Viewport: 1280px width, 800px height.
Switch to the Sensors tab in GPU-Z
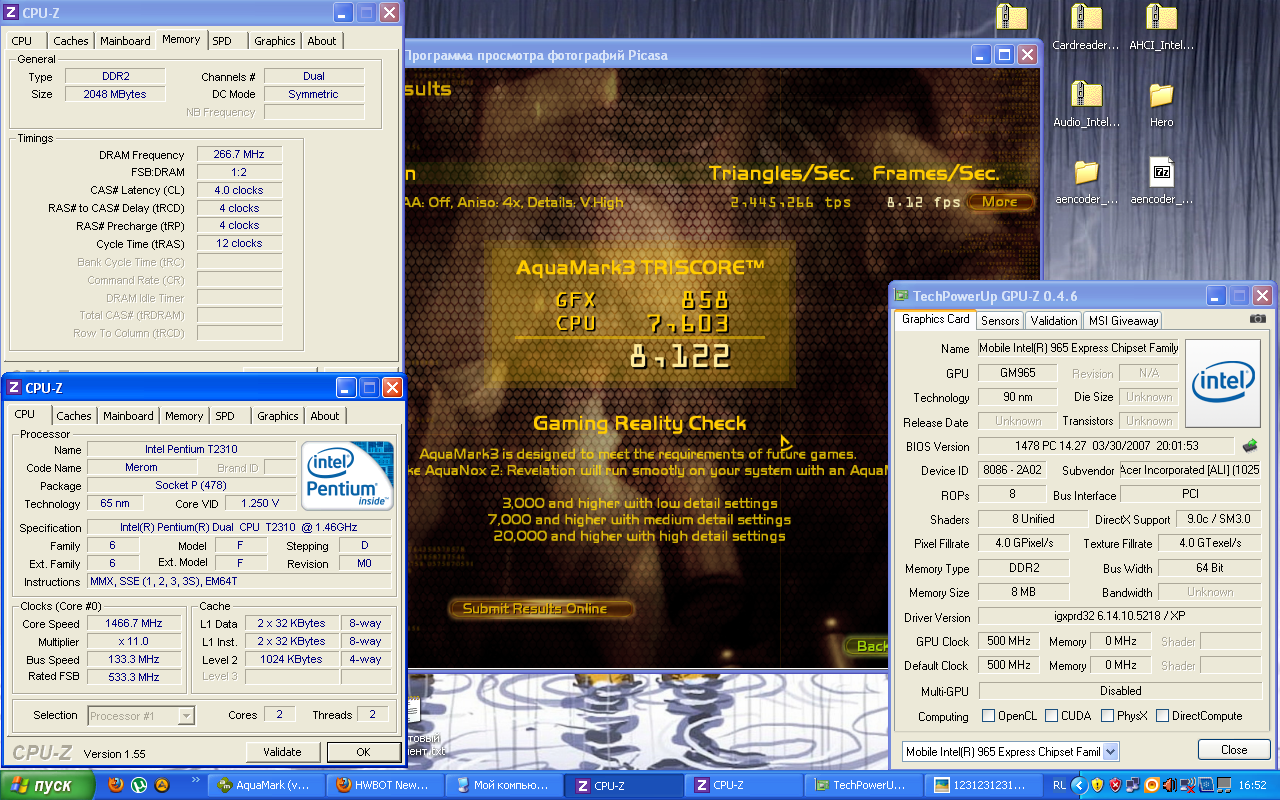(x=1000, y=321)
